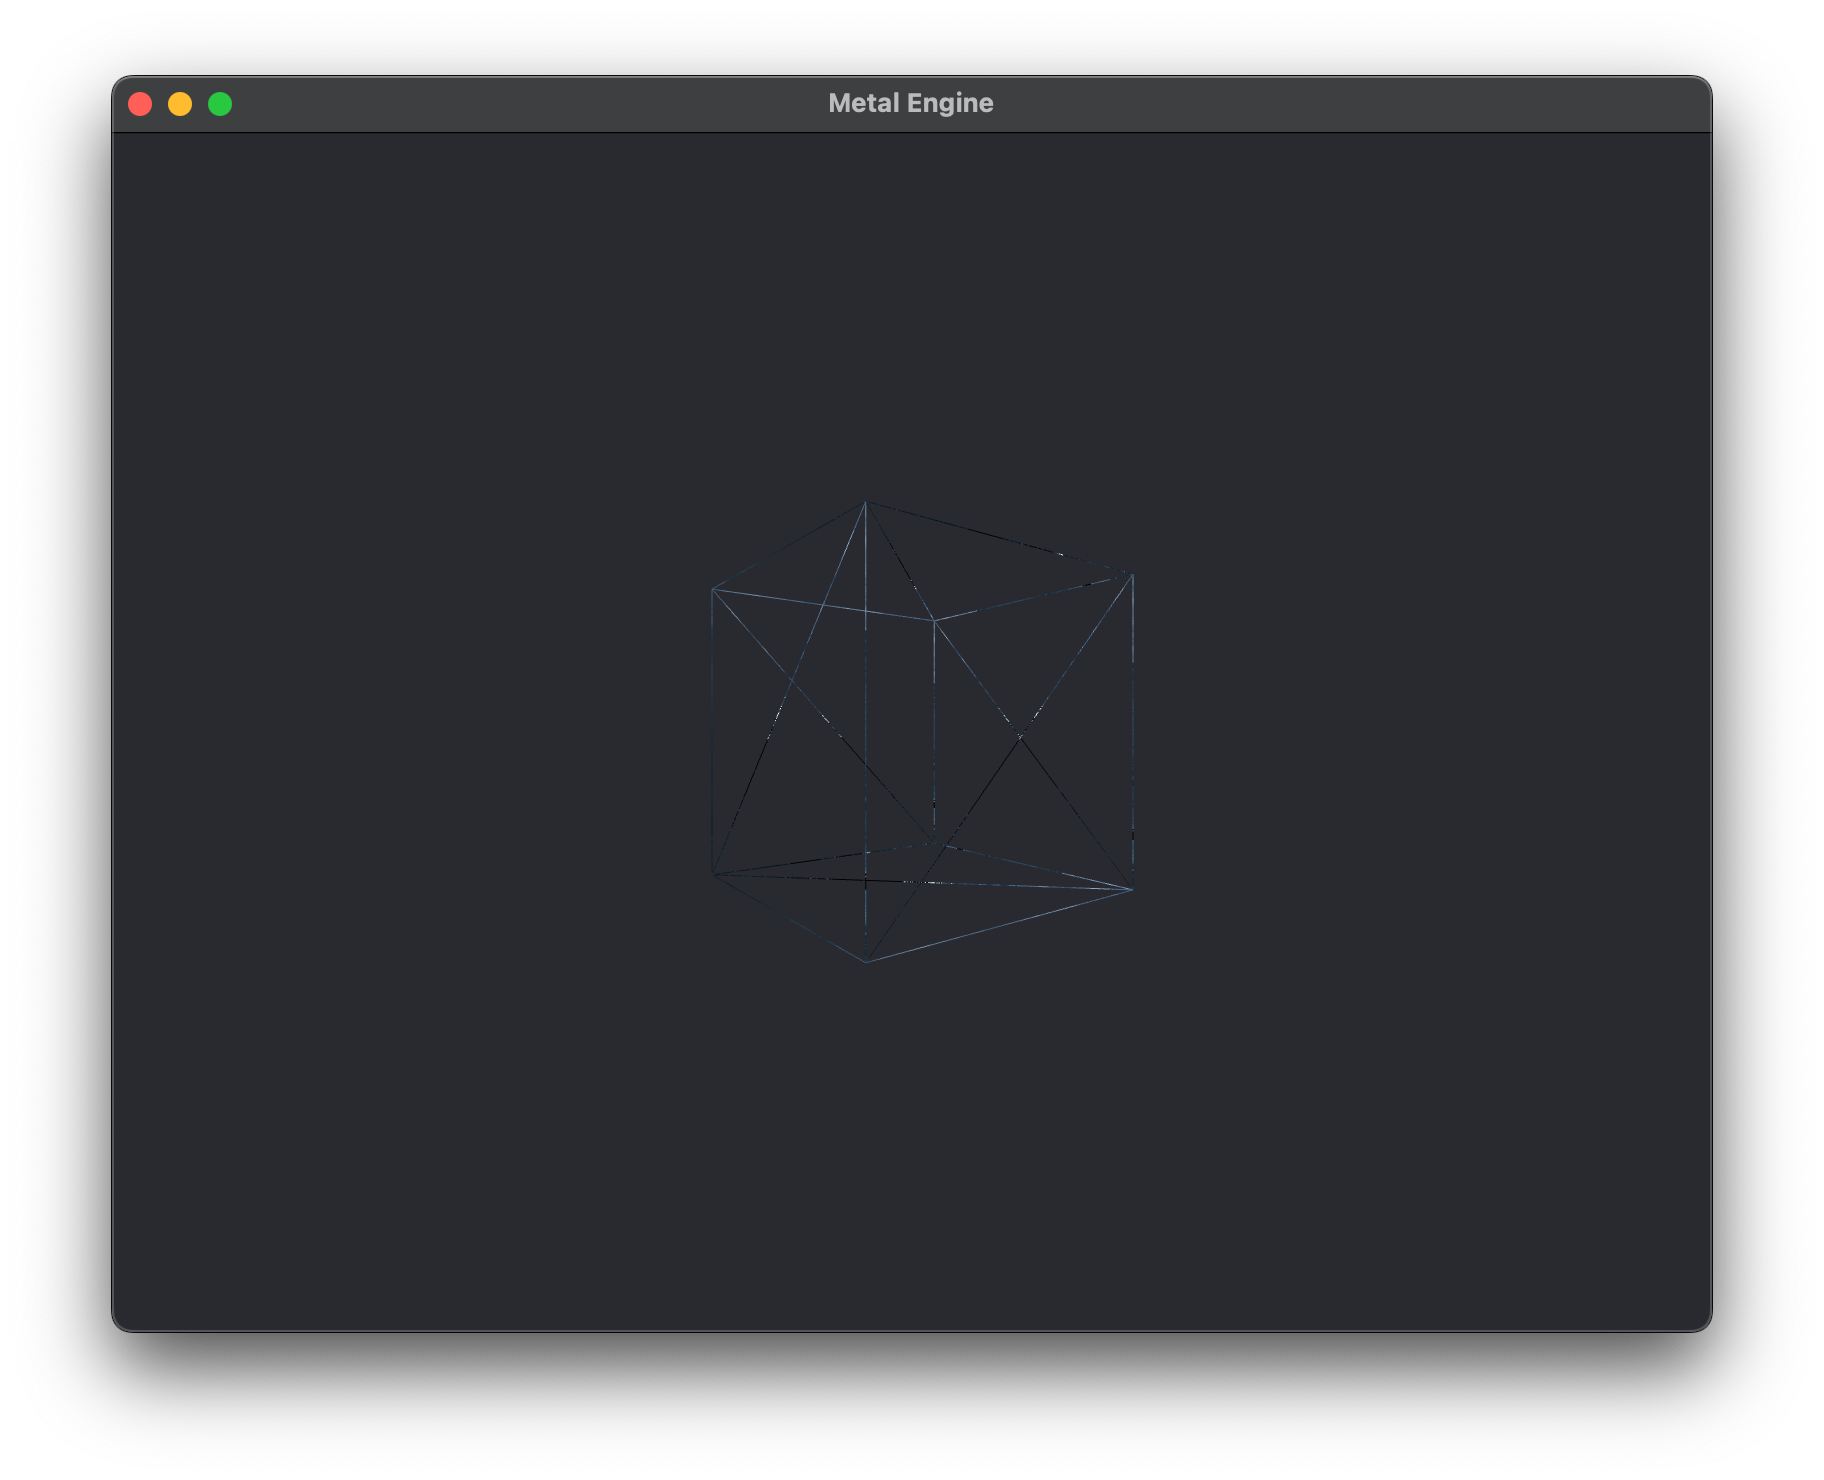Screen dimensions: 1824x1480
Task: Click the cube's rightmost vertical edge
Action: pos(1132,730)
